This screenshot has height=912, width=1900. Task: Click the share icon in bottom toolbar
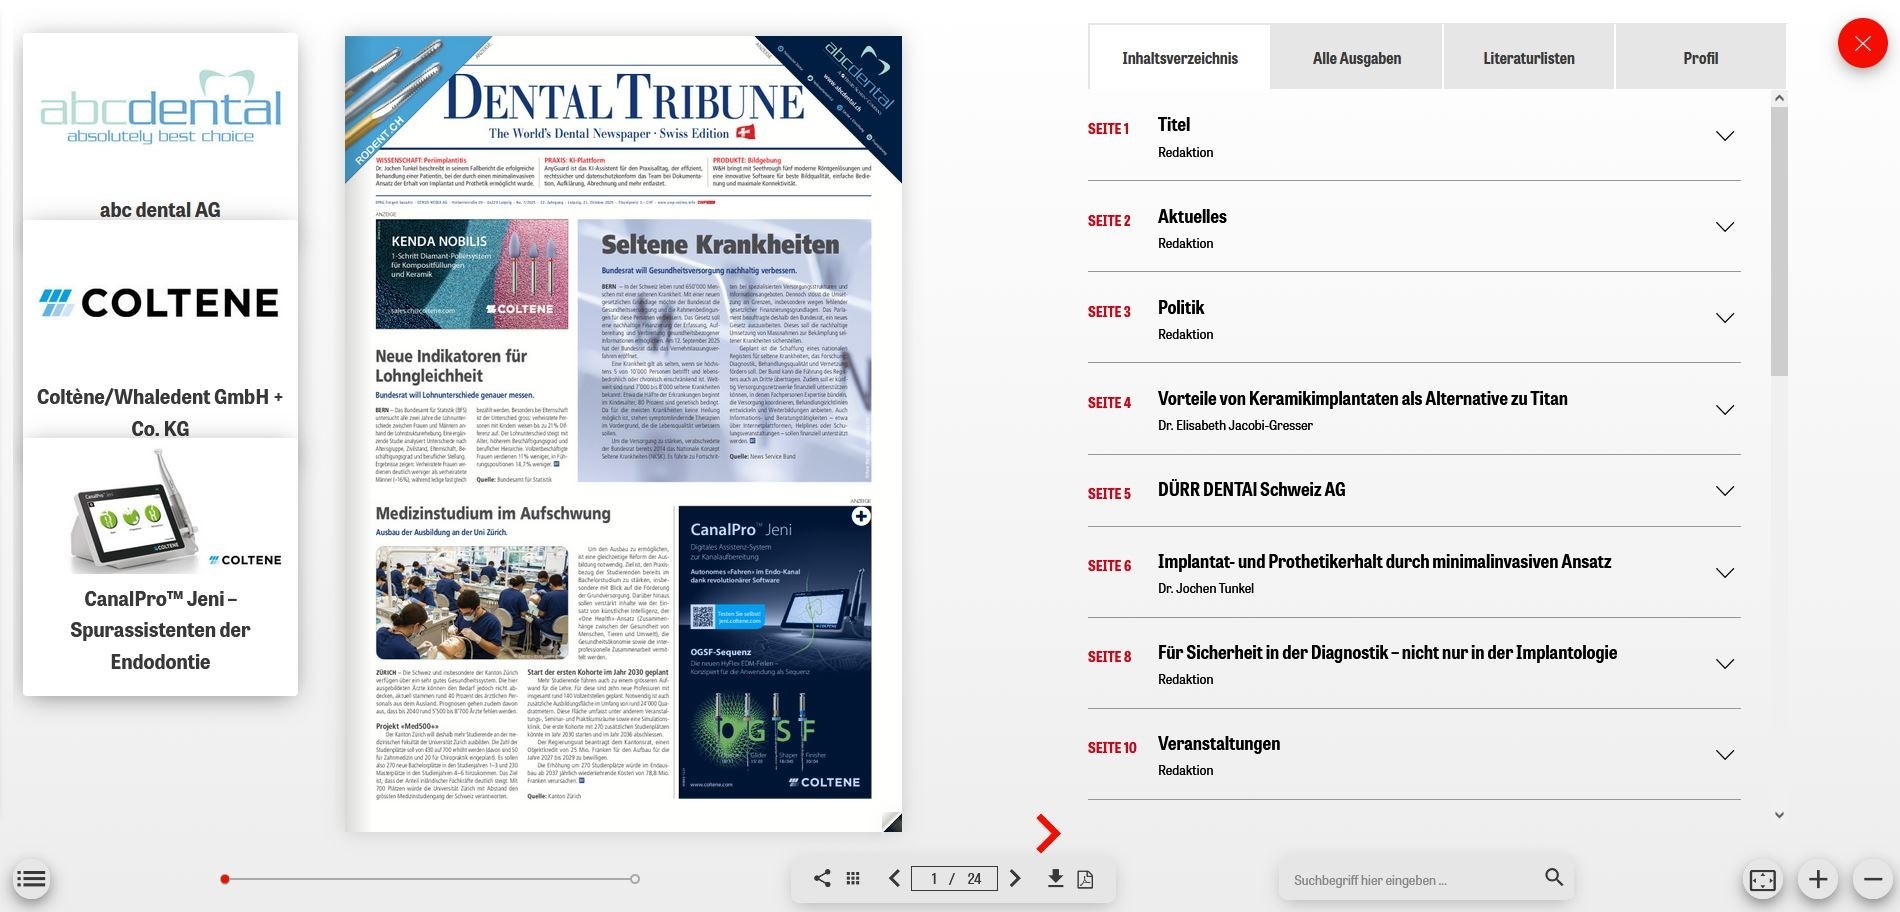tap(821, 878)
